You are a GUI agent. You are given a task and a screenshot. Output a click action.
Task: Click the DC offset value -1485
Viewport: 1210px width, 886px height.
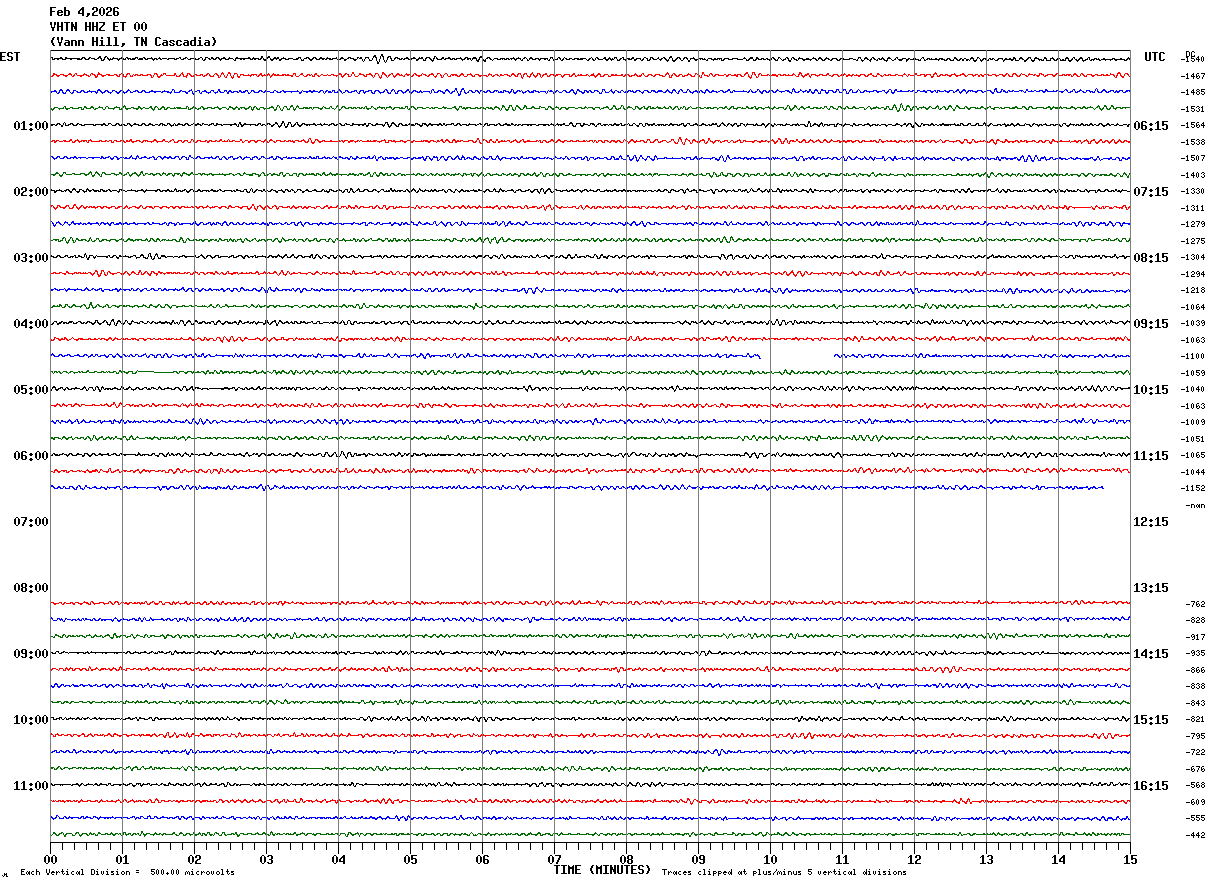pyautogui.click(x=1194, y=92)
